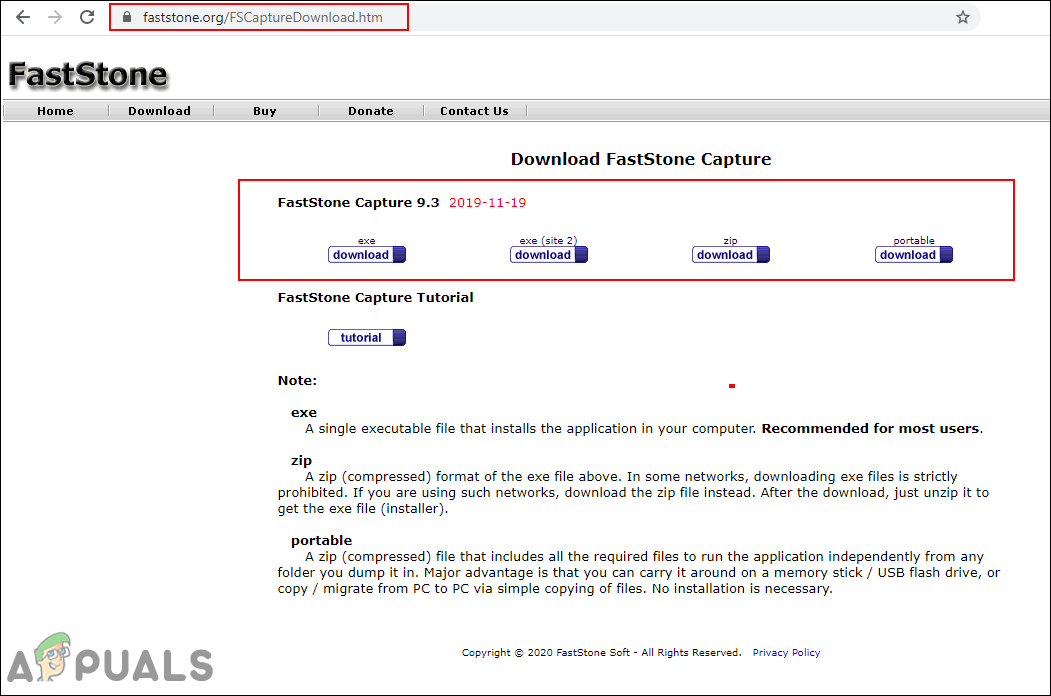Viewport: 1051px width, 696px height.
Task: Click the exe download button
Action: point(367,255)
